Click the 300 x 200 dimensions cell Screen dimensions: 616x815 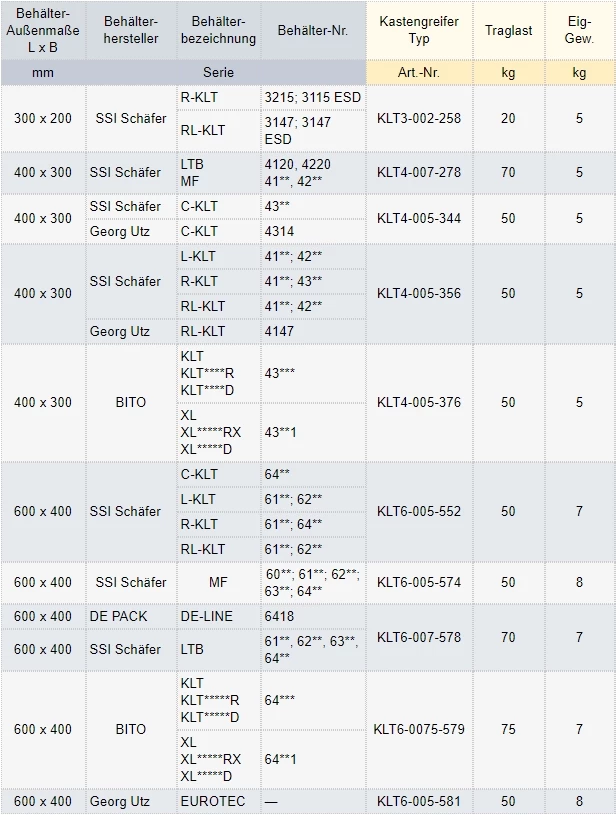click(x=43, y=118)
